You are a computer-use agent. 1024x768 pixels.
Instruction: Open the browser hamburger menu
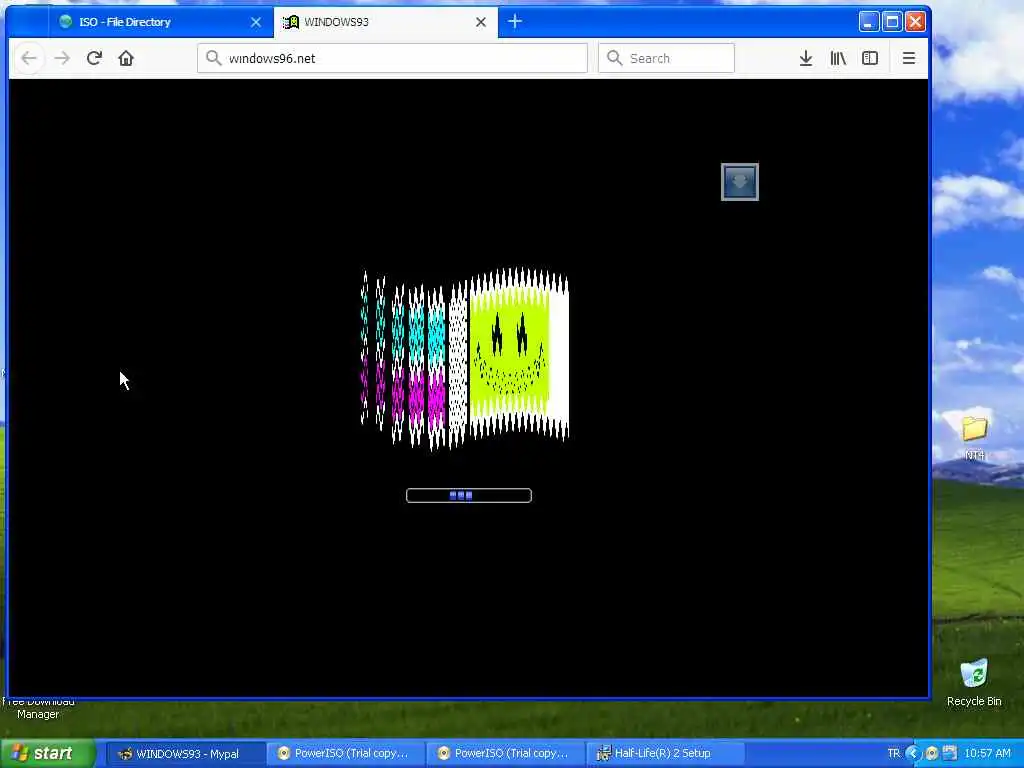(x=908, y=58)
